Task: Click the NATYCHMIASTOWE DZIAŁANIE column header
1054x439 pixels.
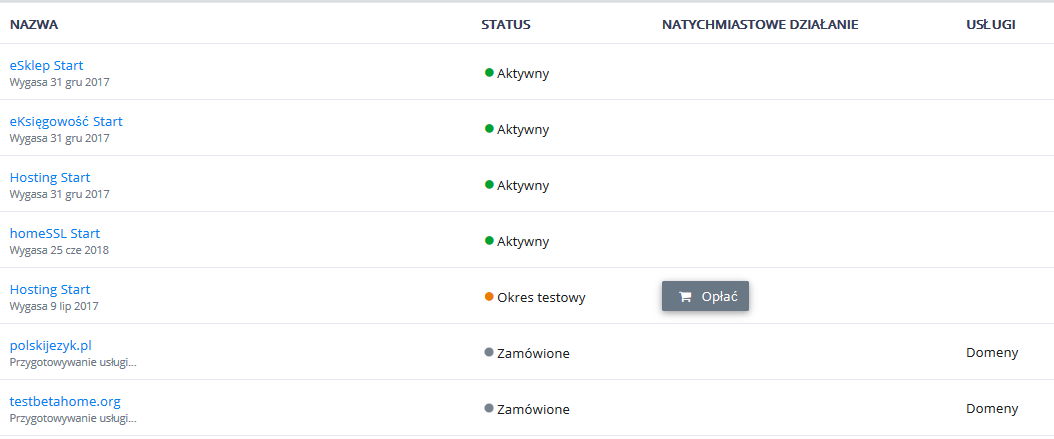Action: pyautogui.click(x=760, y=24)
